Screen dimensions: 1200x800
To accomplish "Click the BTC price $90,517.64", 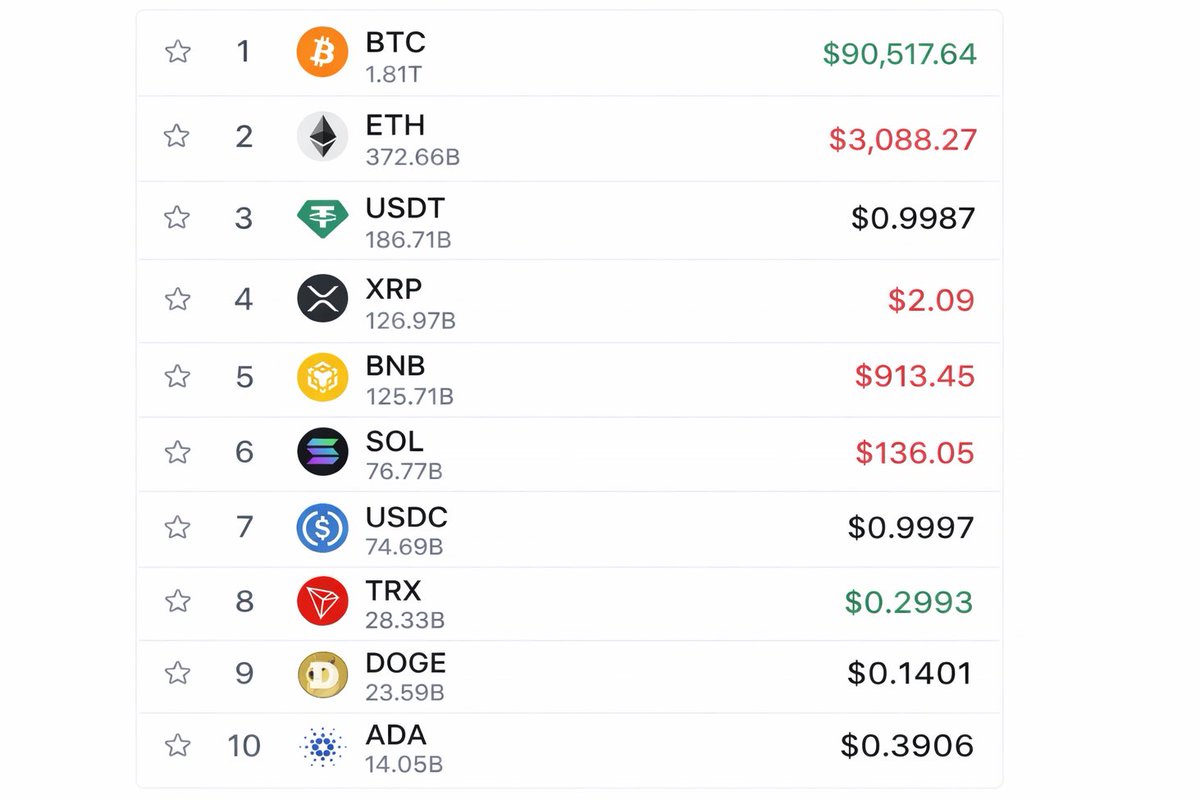I will point(899,54).
